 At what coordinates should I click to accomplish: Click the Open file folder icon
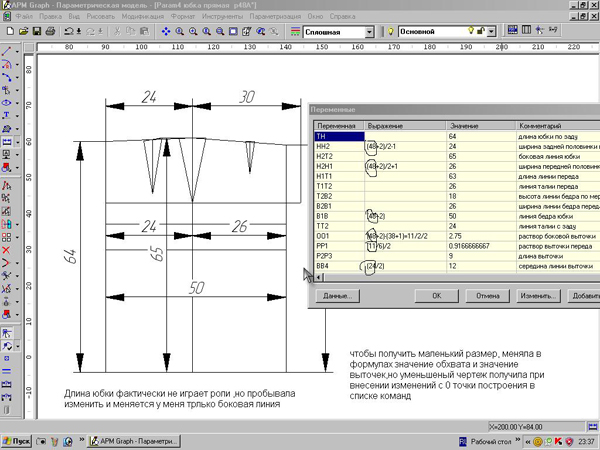click(x=22, y=32)
